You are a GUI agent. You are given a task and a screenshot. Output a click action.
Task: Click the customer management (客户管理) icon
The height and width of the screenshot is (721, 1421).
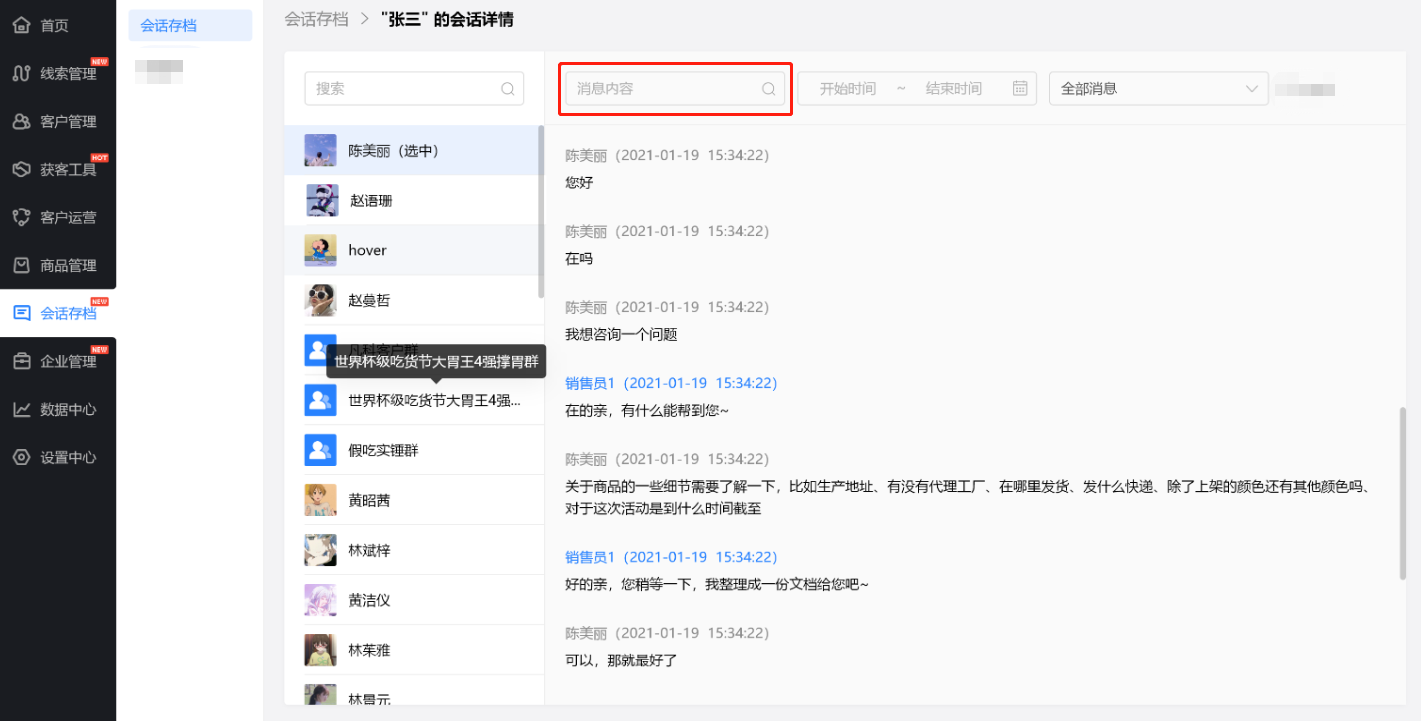21,121
